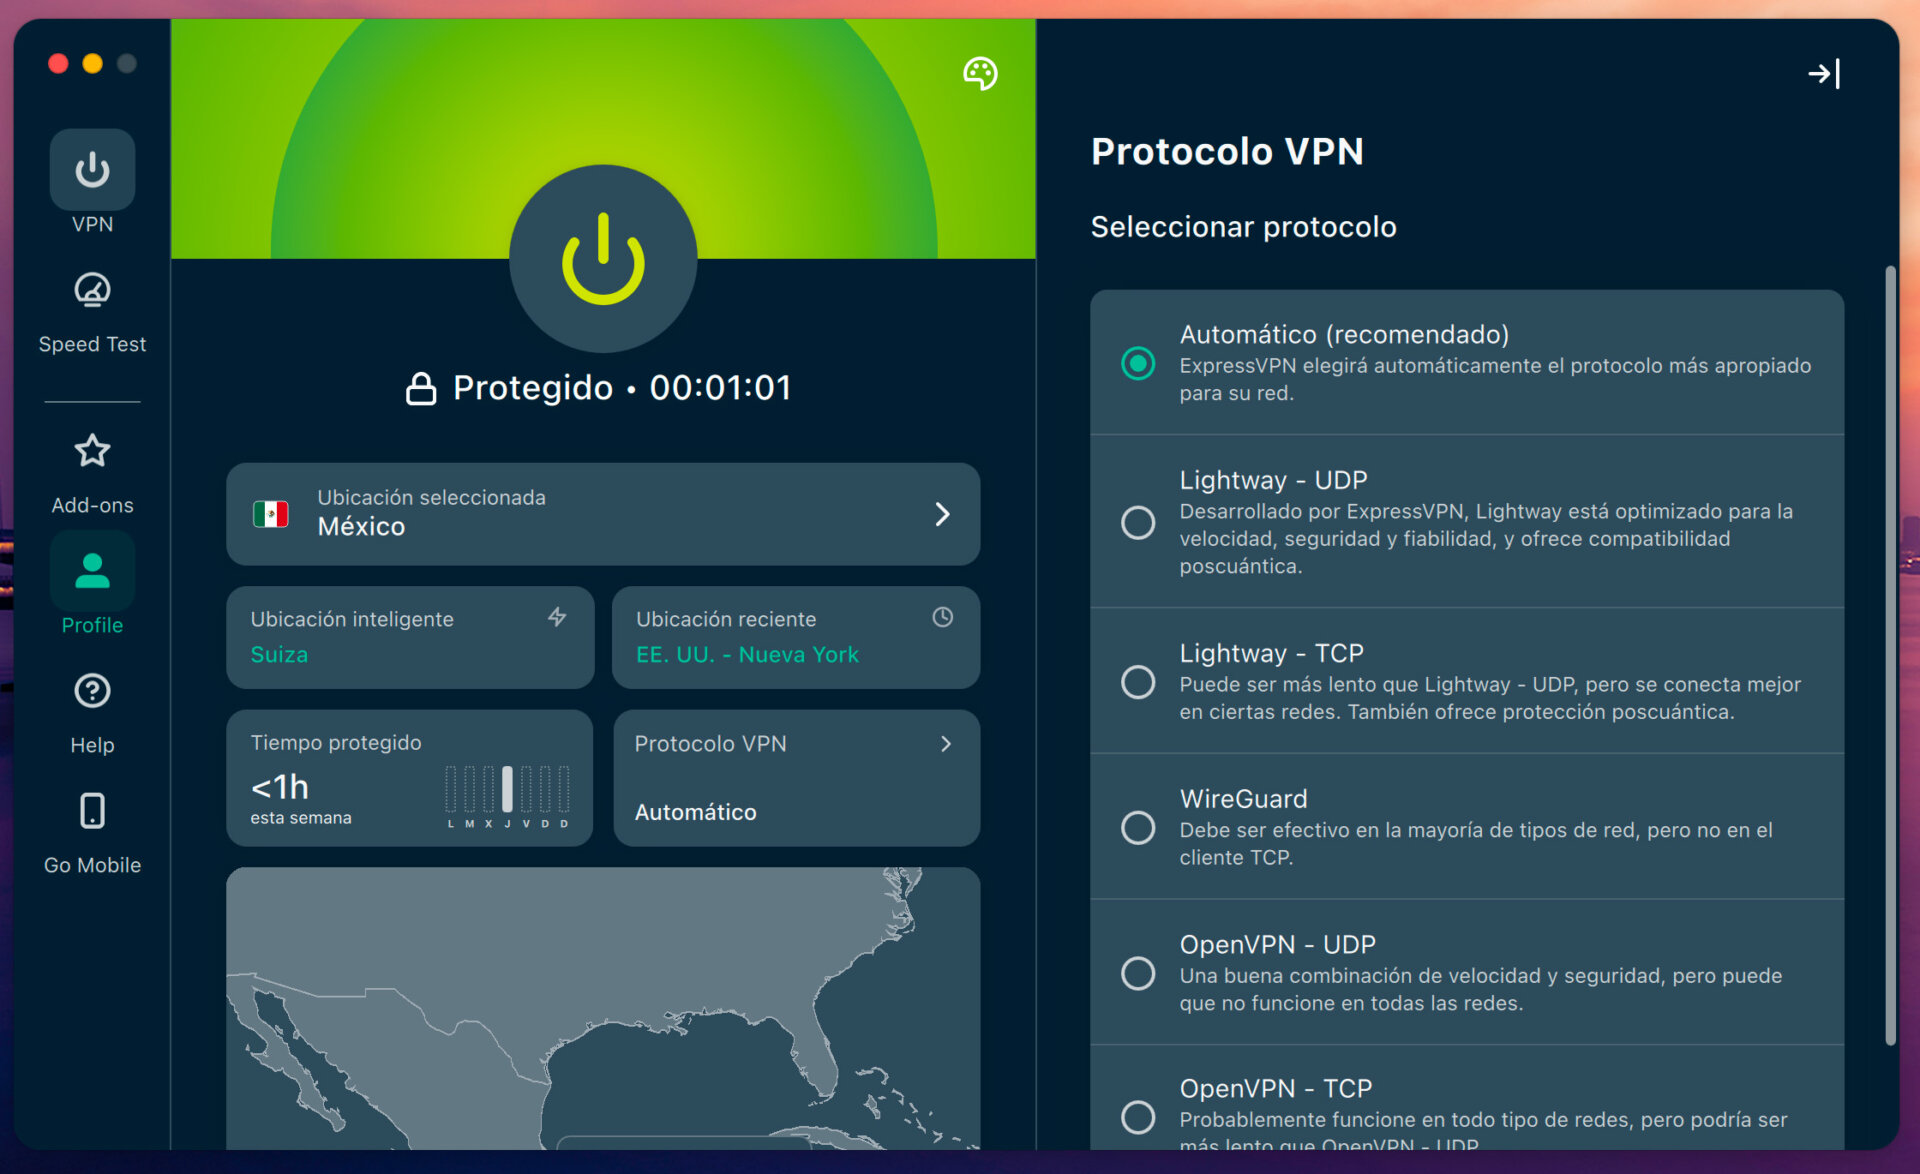
Task: Open Ubicación reciente EE. UU. - Nueva York
Action: coord(795,637)
